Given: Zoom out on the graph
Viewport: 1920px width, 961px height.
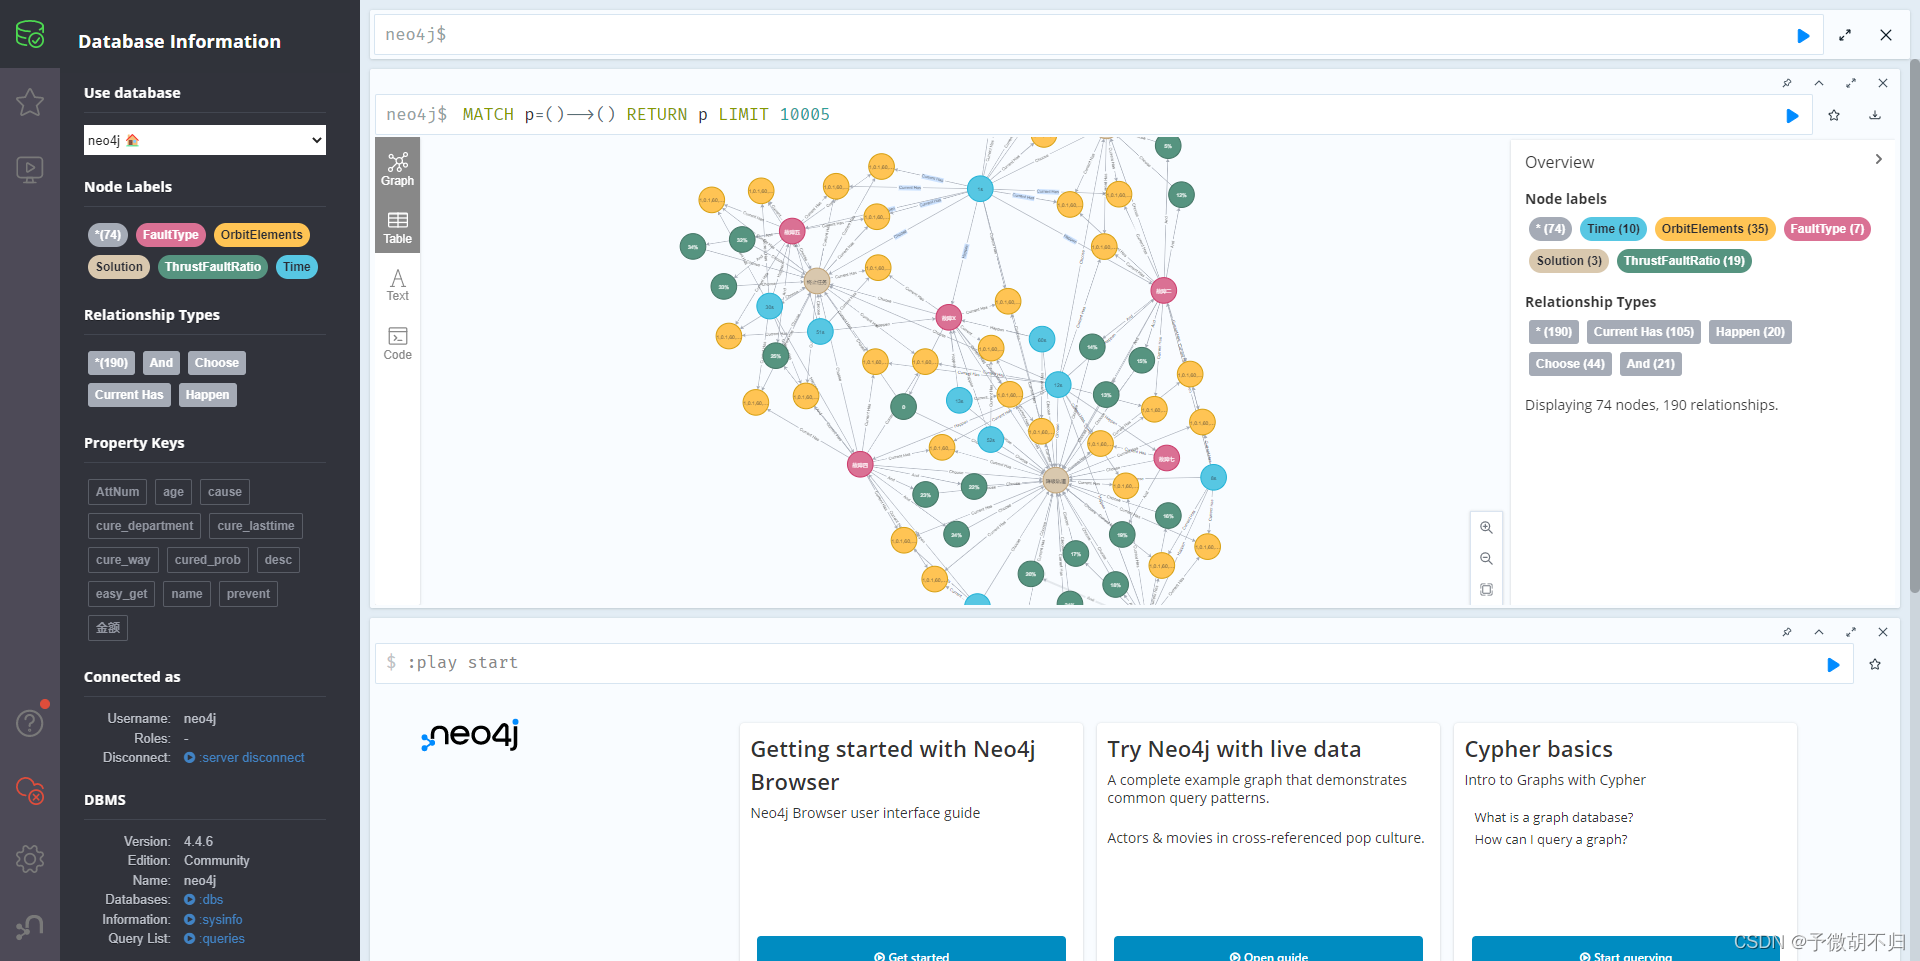Looking at the screenshot, I should tap(1486, 558).
